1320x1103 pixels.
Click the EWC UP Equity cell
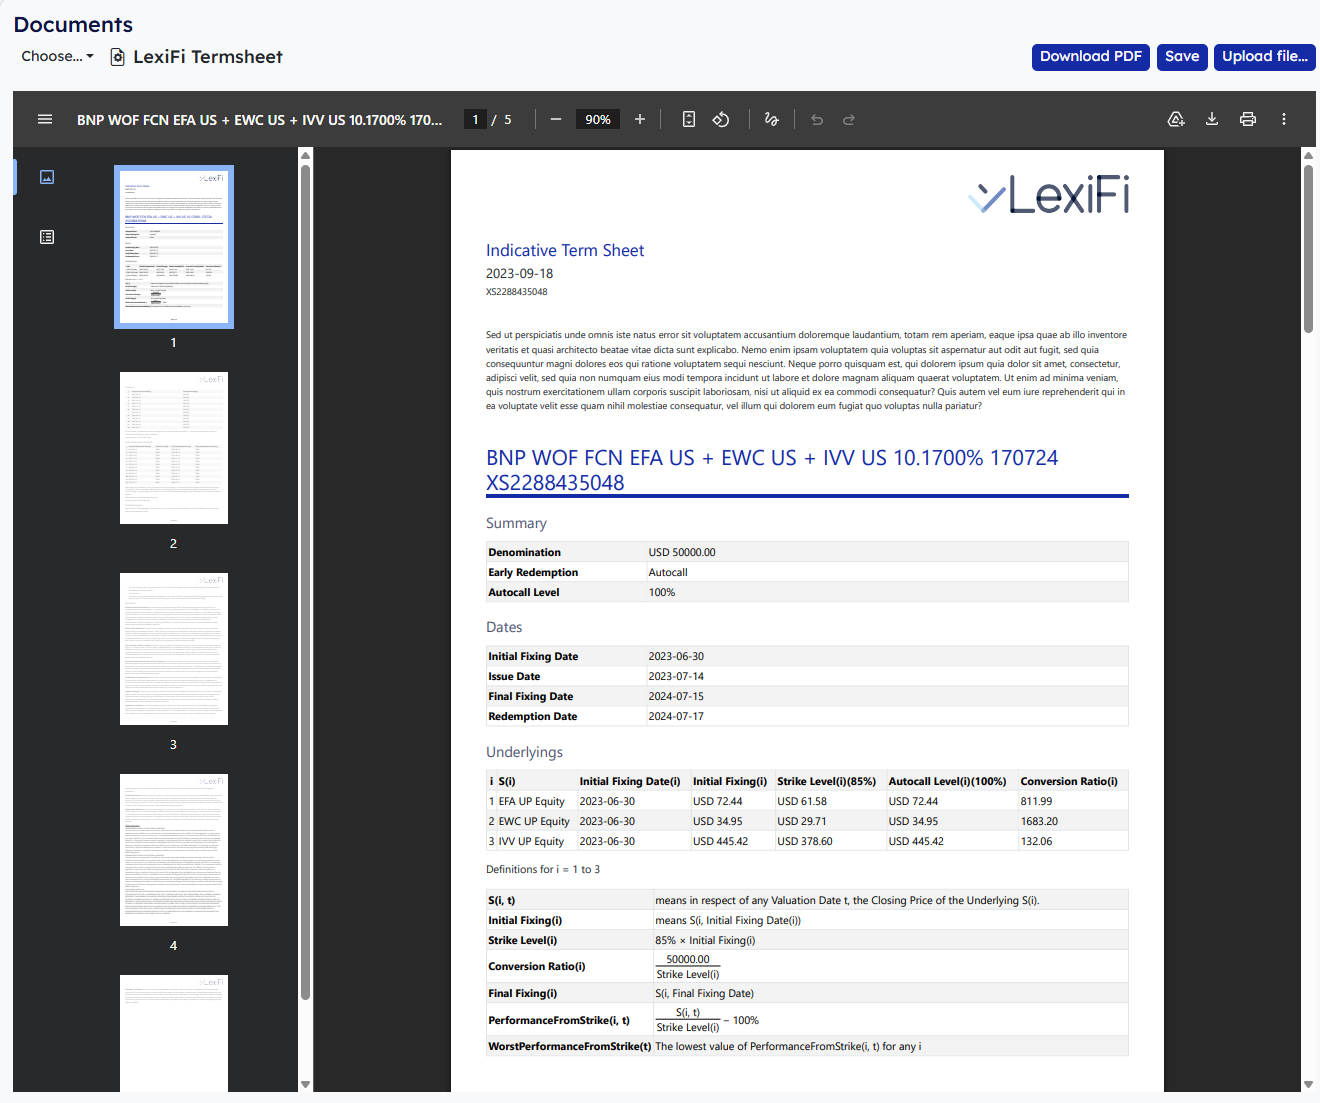534,821
